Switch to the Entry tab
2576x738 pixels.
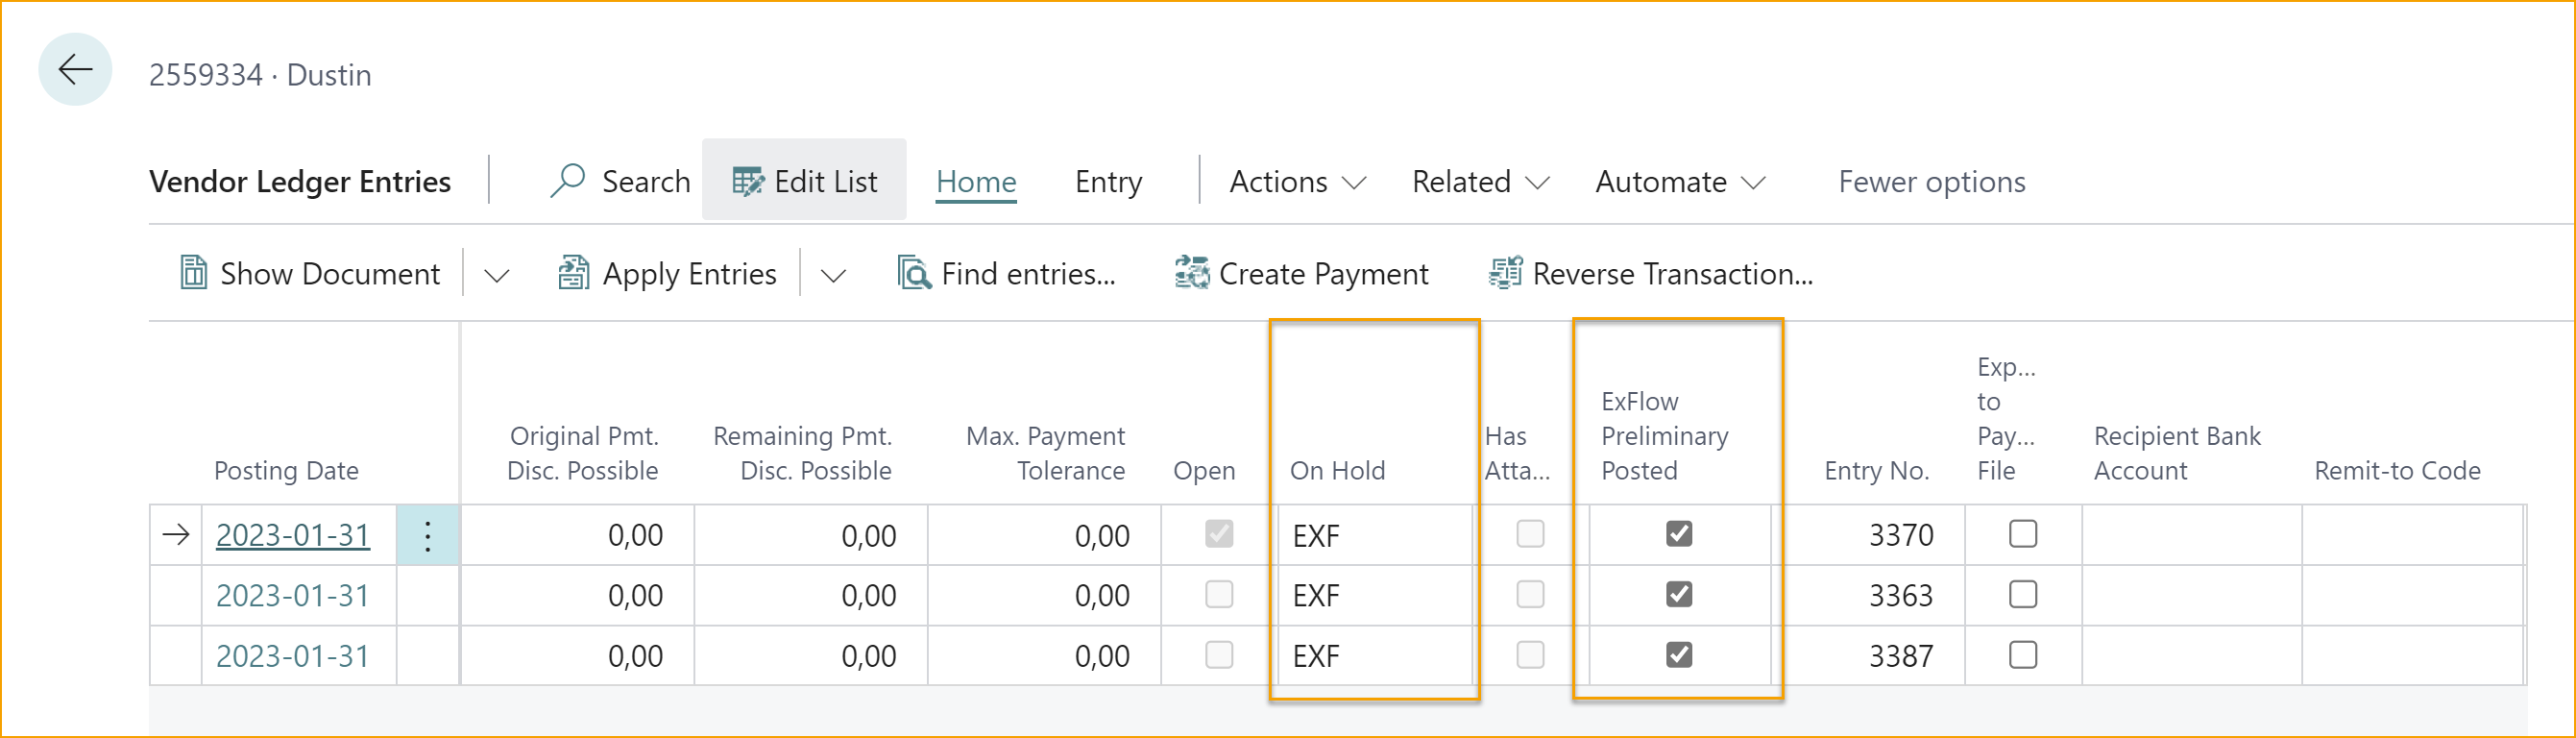pos(1108,182)
